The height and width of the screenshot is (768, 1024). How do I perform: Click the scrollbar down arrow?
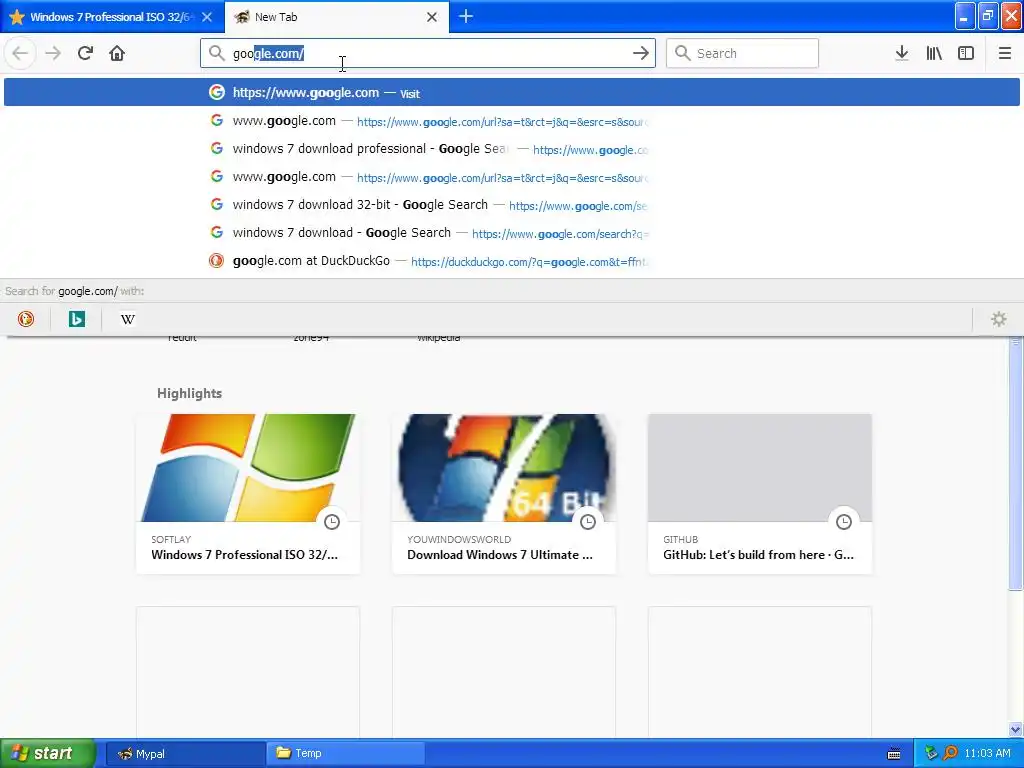coord(1015,729)
